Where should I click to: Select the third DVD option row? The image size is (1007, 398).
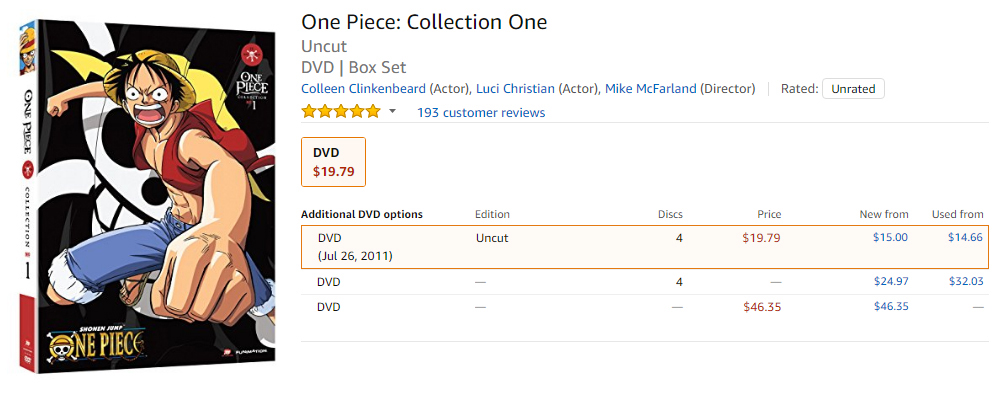[645, 307]
